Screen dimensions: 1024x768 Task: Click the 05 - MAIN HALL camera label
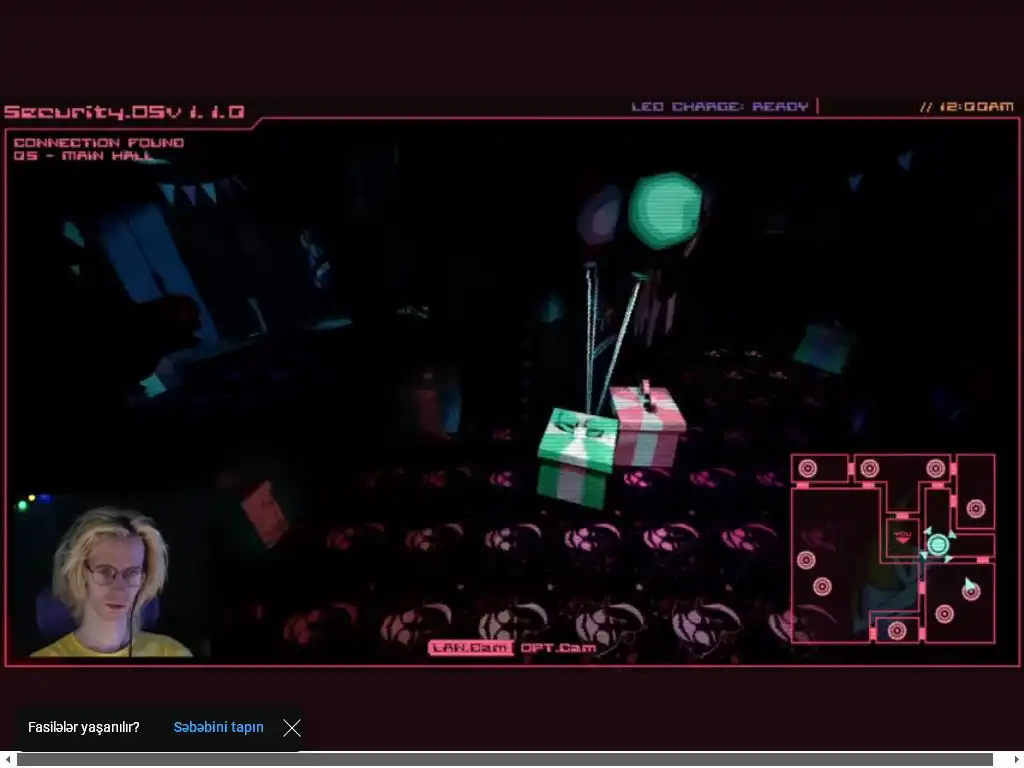[83, 155]
